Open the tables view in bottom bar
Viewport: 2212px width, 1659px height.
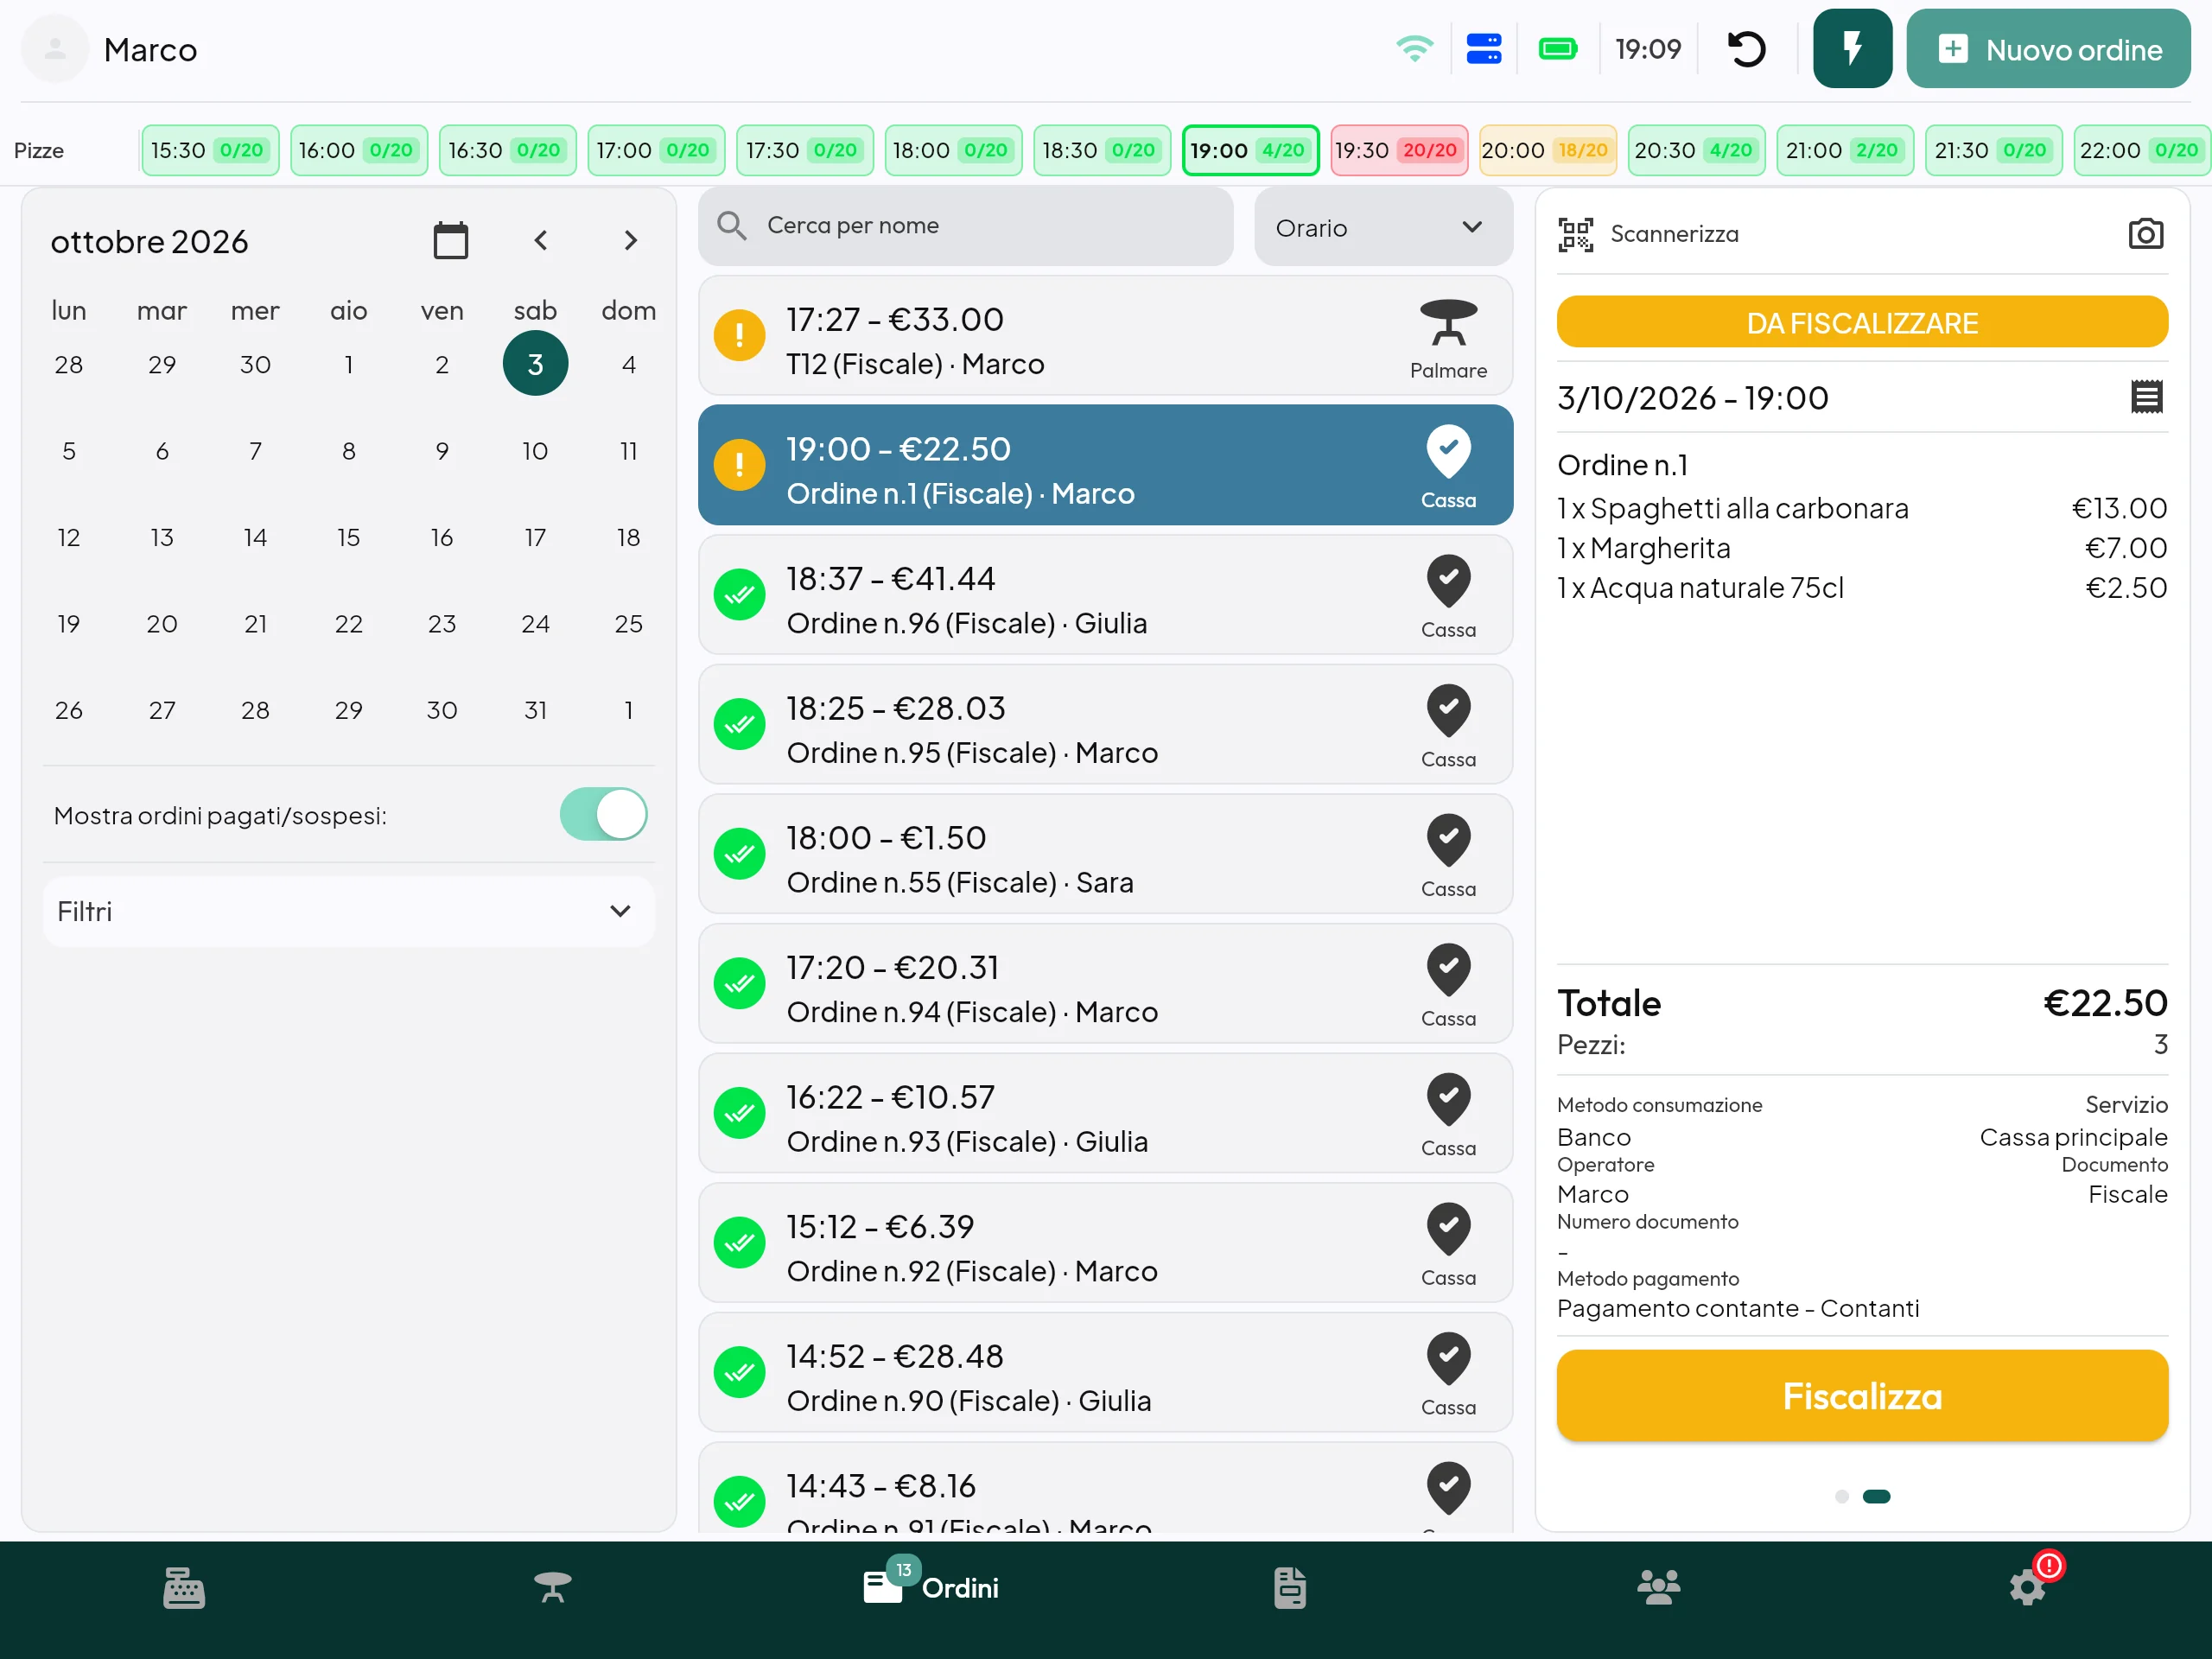[552, 1588]
